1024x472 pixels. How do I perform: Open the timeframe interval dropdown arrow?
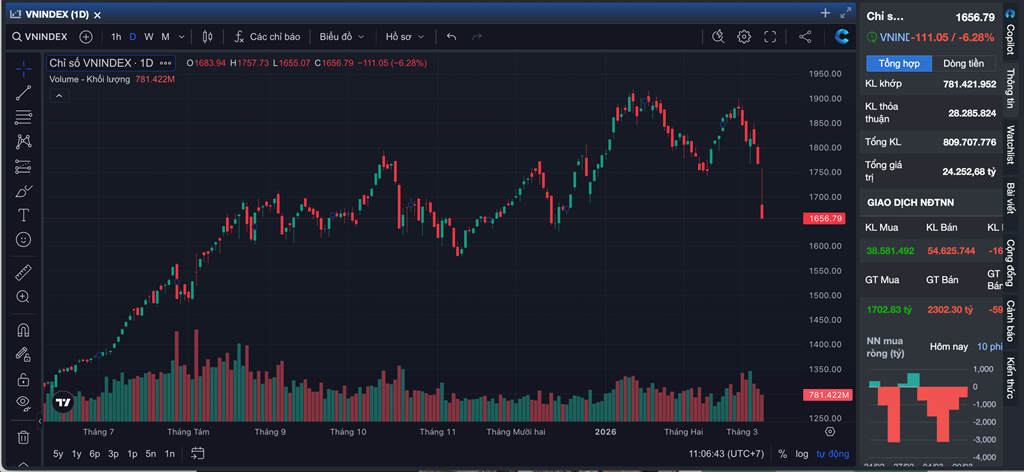[x=181, y=37]
